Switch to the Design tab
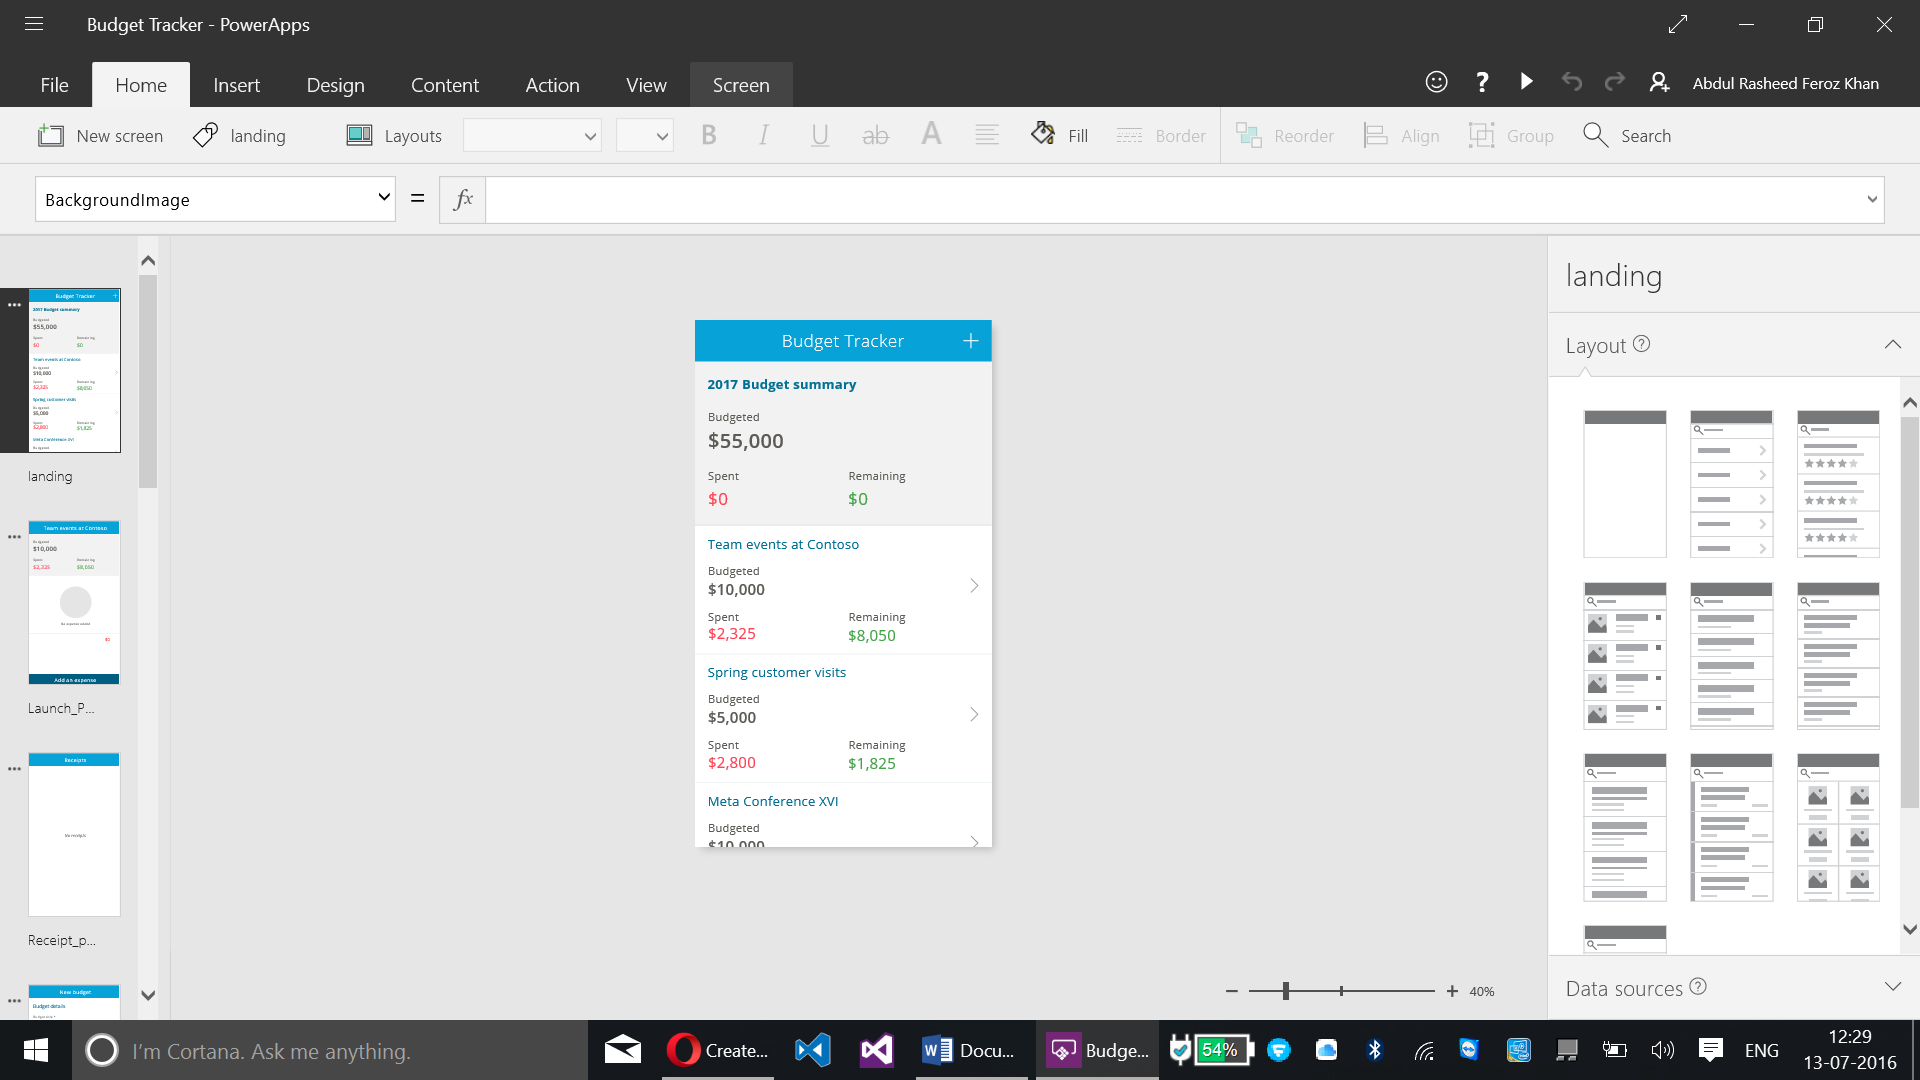Screen dimensions: 1920x1080 click(335, 85)
